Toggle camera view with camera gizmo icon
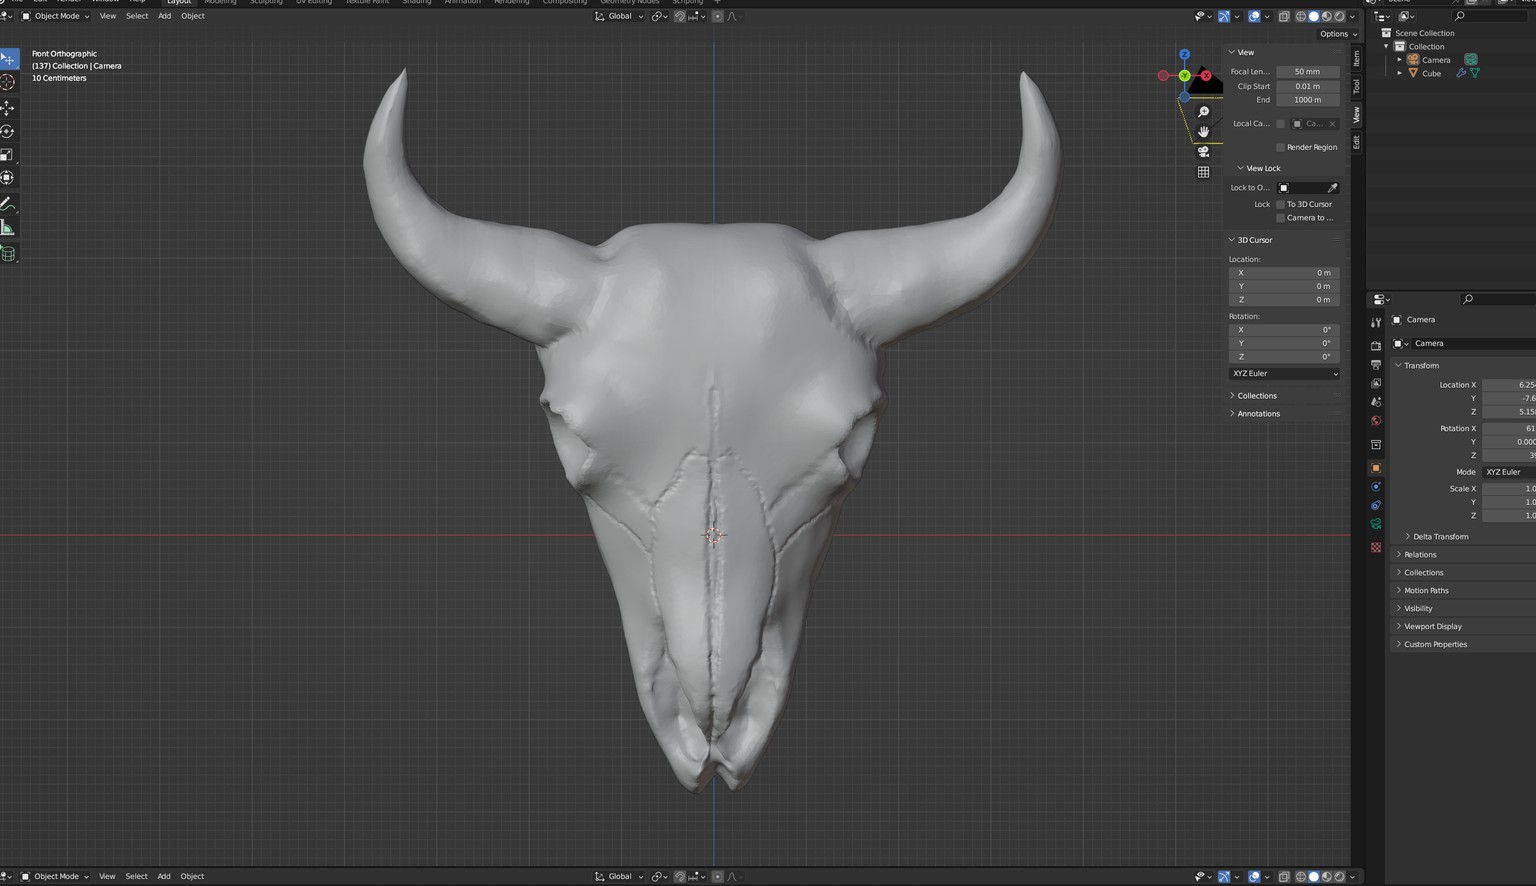 [1203, 152]
